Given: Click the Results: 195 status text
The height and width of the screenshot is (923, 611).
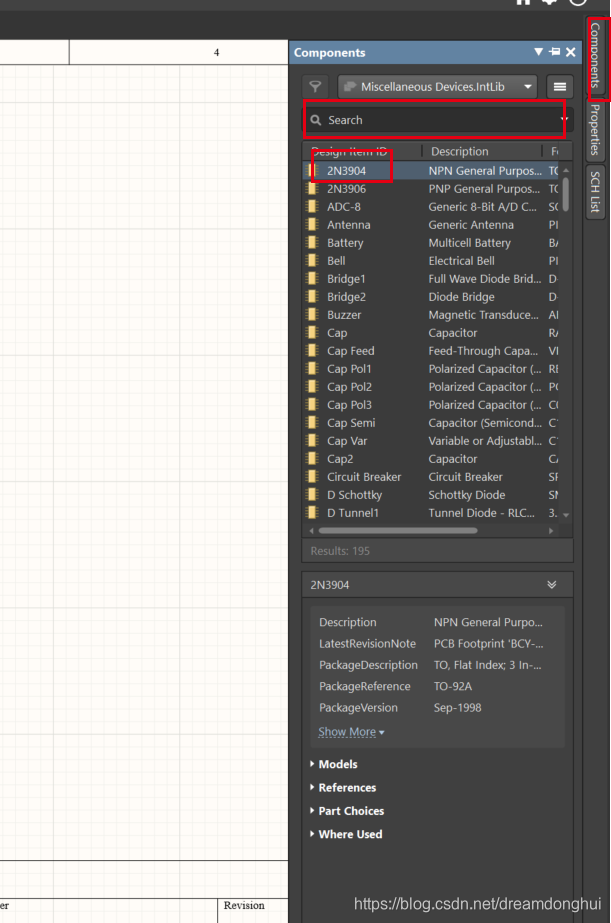Looking at the screenshot, I should [340, 551].
